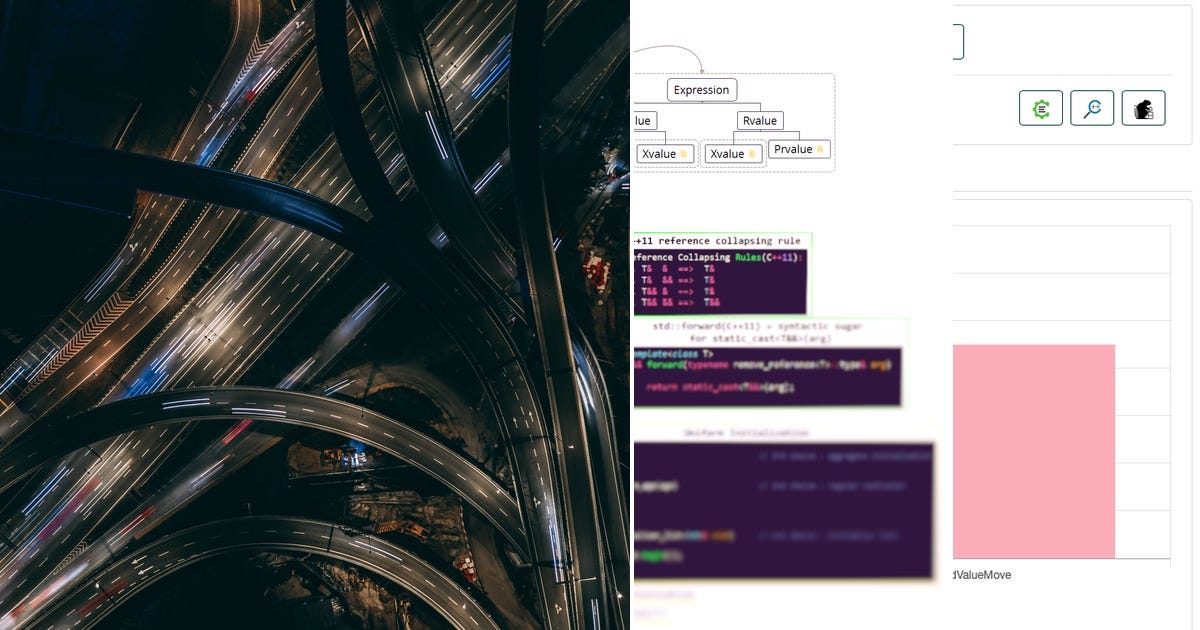Click the note icon beside the Prvalue node
The image size is (1200, 630).
click(x=819, y=148)
